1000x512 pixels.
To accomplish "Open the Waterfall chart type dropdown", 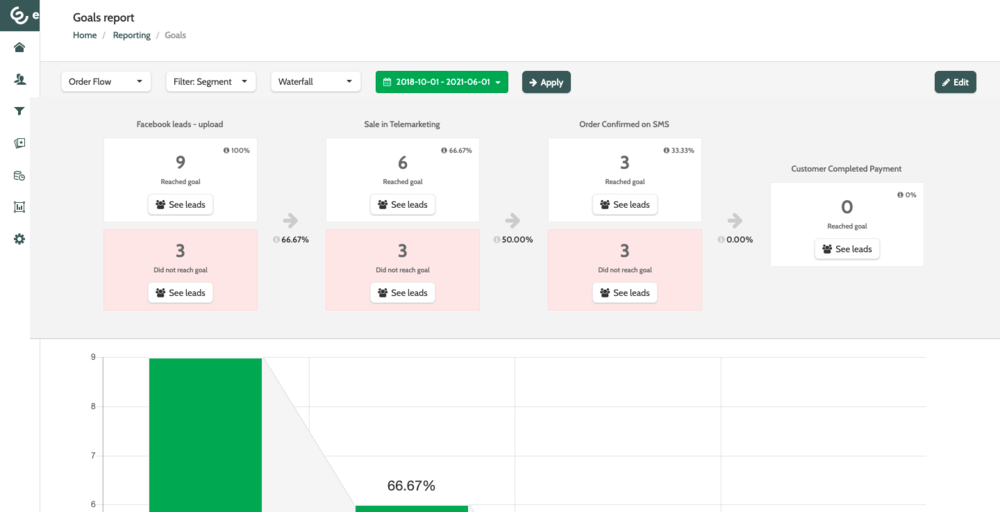I will (315, 82).
